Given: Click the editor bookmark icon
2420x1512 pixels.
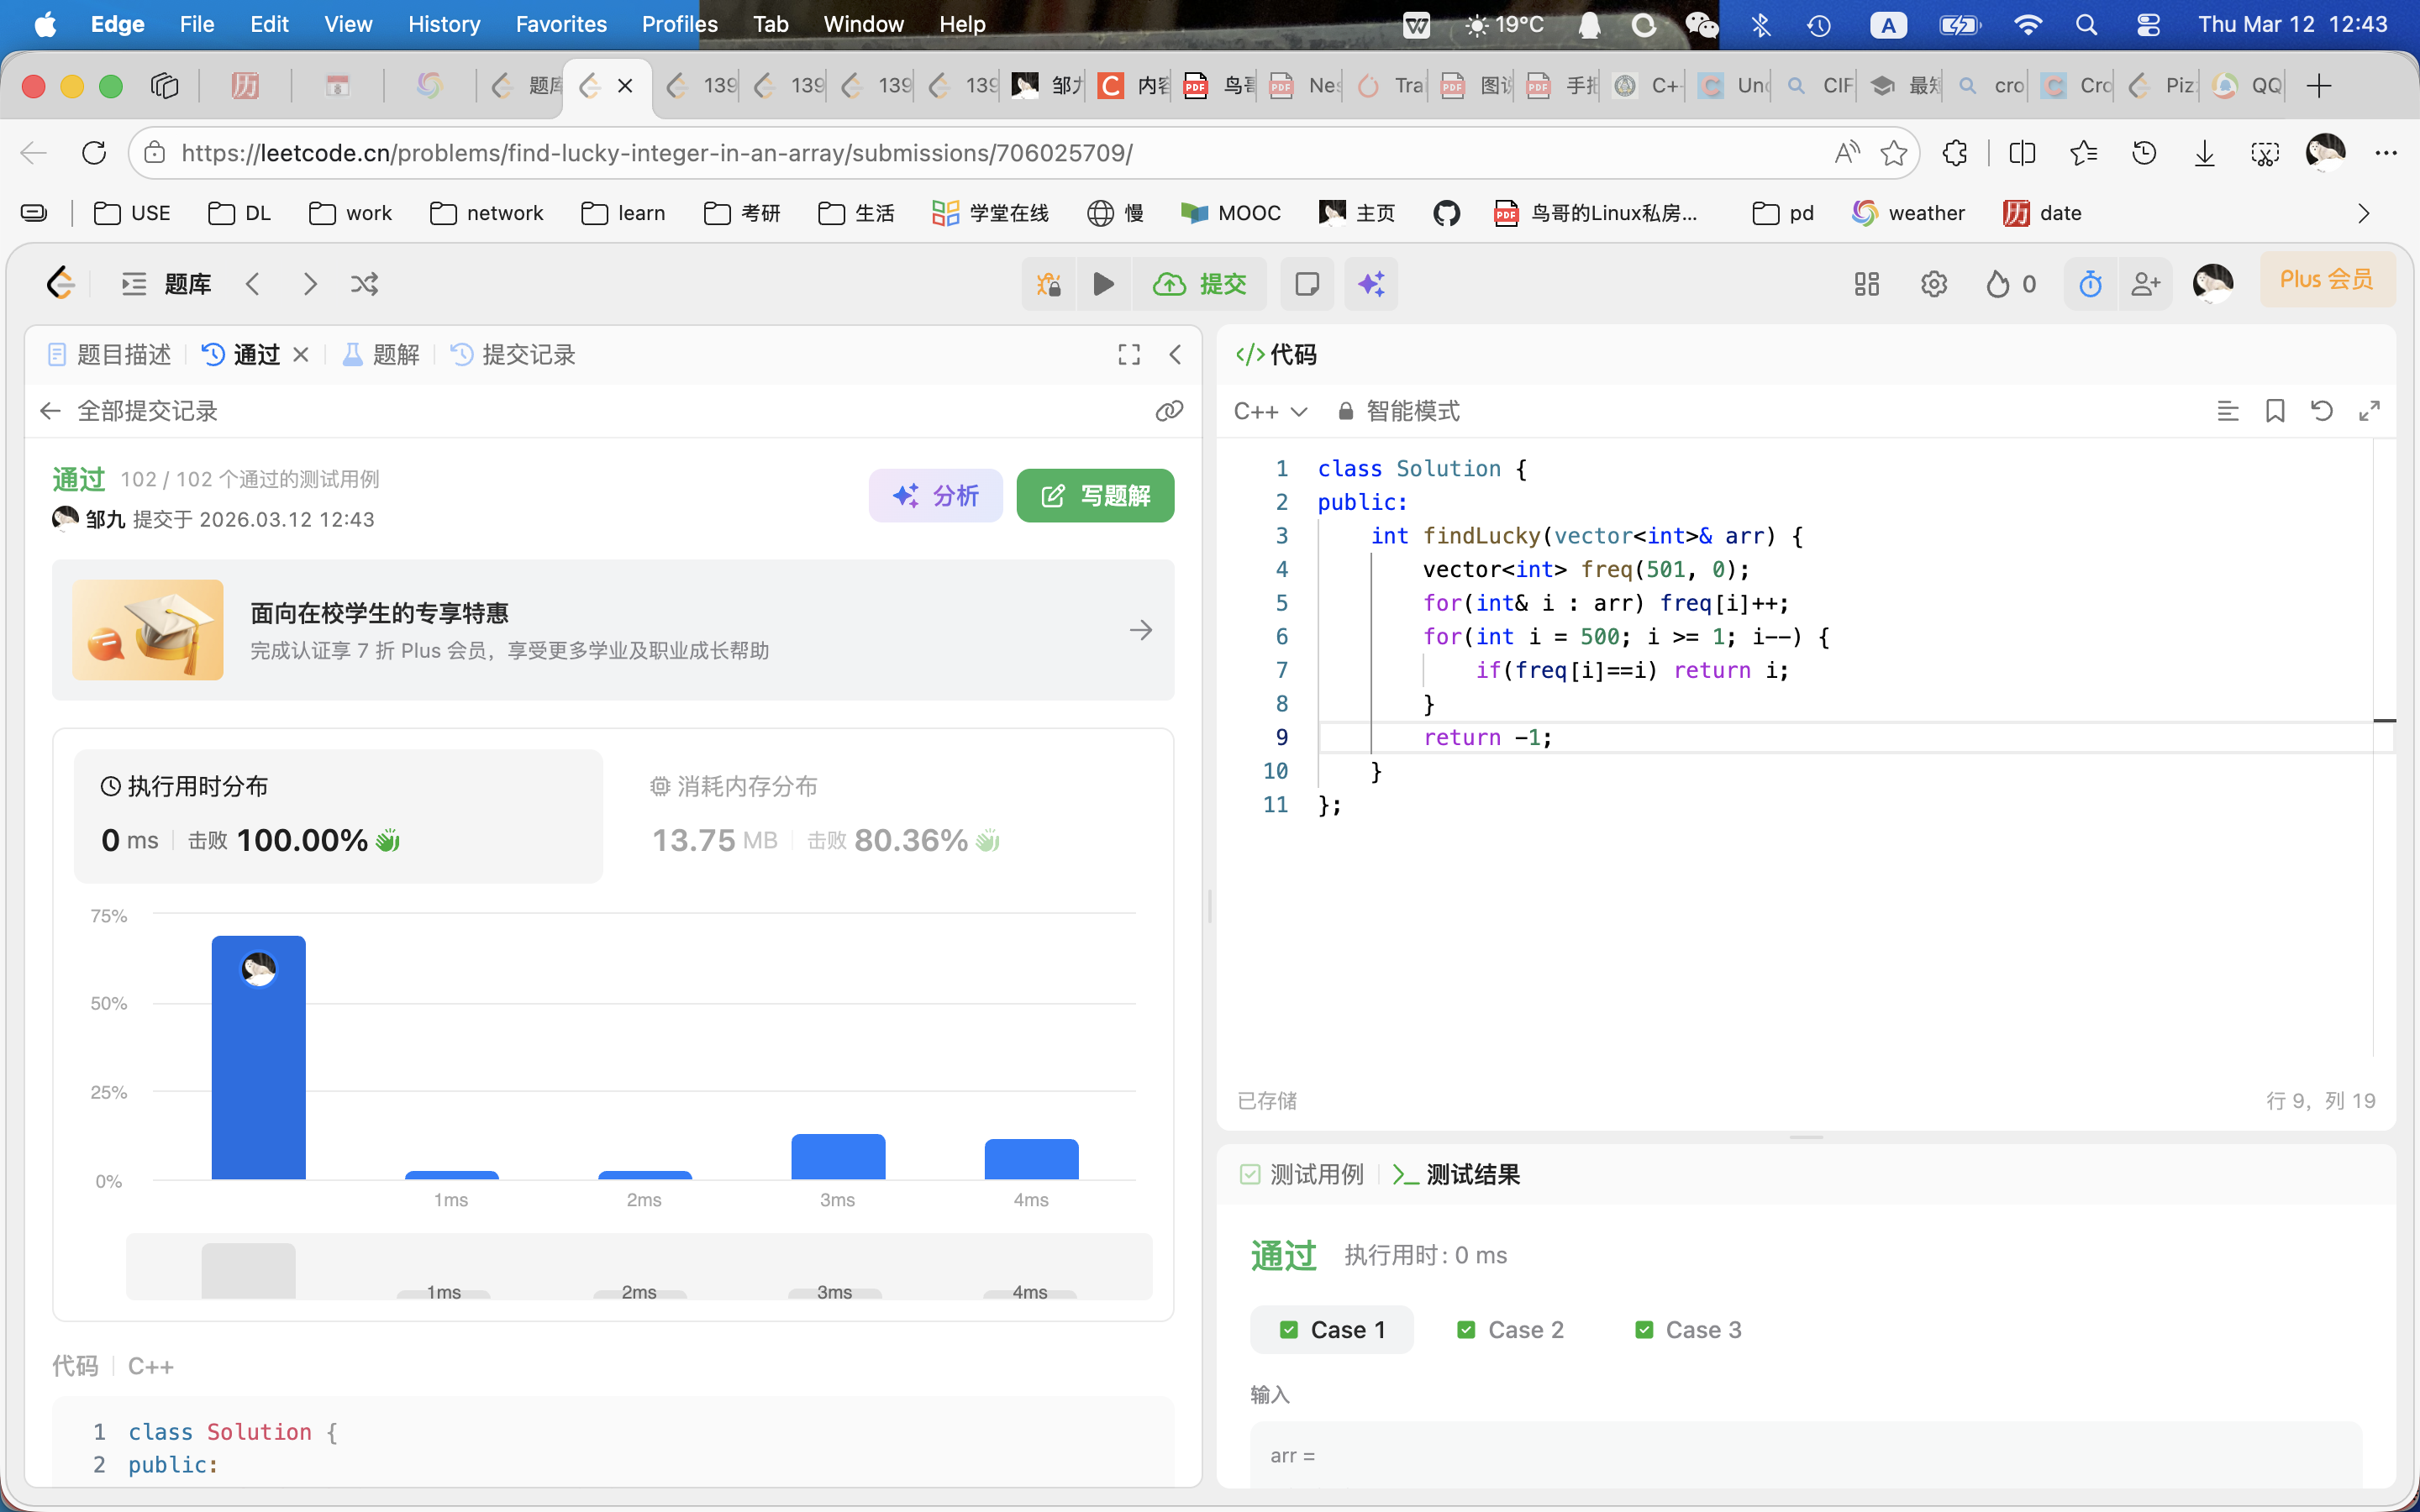Looking at the screenshot, I should (x=2275, y=411).
